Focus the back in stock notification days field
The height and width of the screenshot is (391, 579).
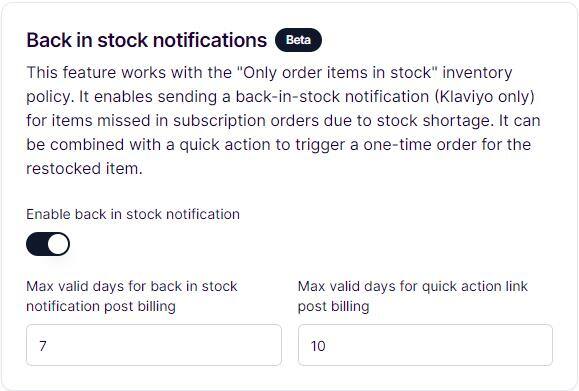pos(154,345)
